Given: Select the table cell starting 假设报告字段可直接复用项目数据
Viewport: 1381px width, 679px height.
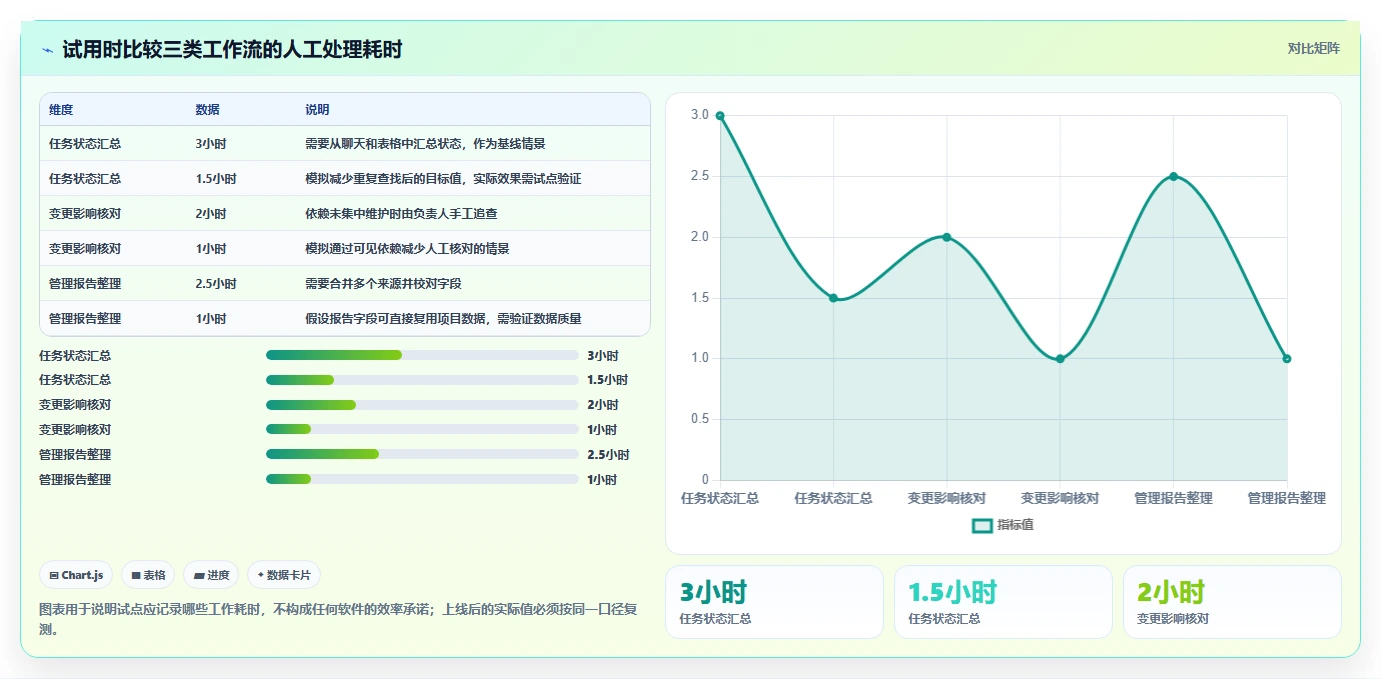Looking at the screenshot, I should [443, 319].
